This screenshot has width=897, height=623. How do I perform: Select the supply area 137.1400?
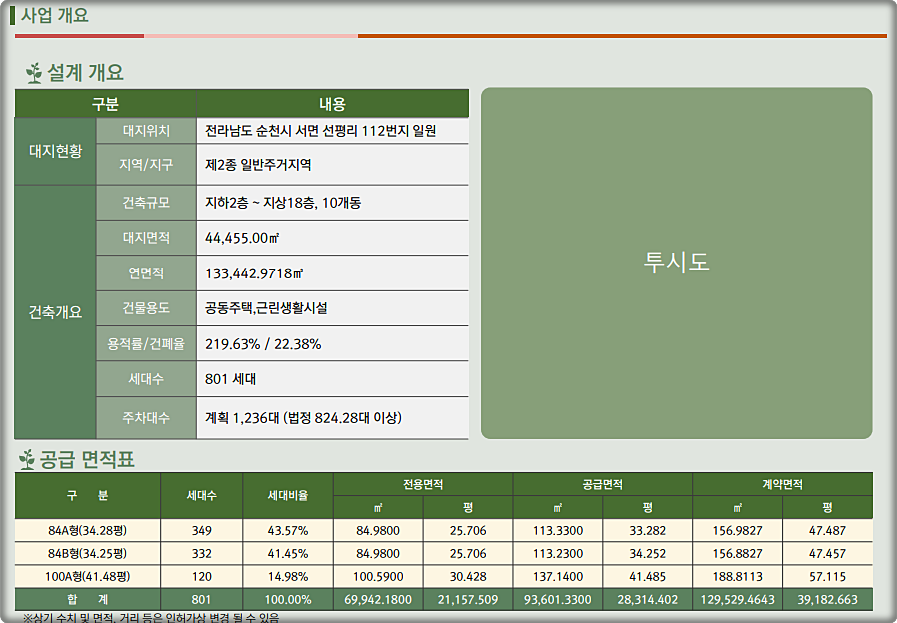[558, 577]
